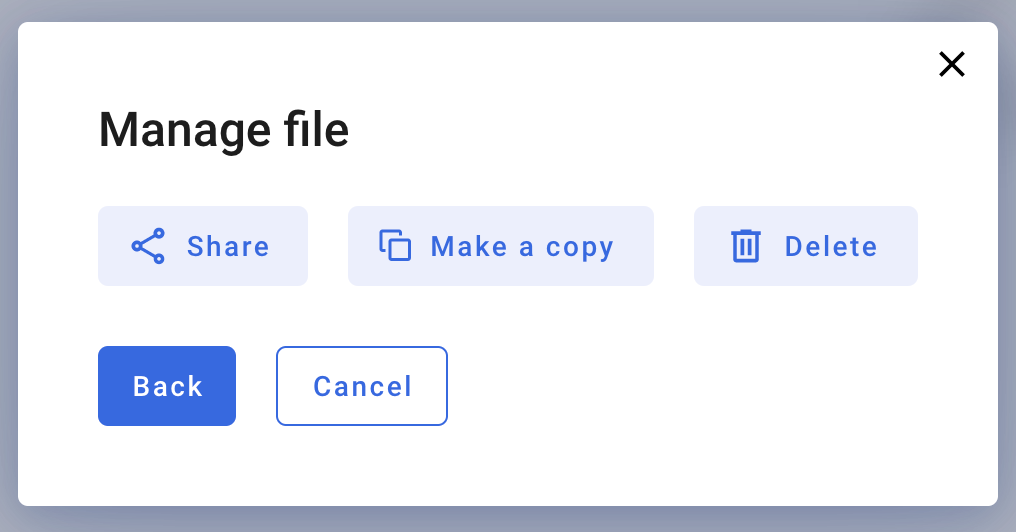
Task: Select the Share option
Action: pos(203,246)
